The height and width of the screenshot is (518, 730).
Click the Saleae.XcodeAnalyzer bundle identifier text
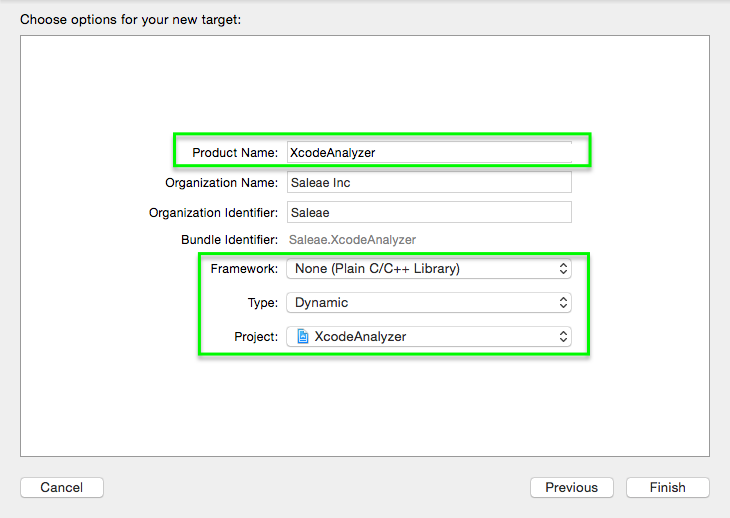pyautogui.click(x=352, y=240)
